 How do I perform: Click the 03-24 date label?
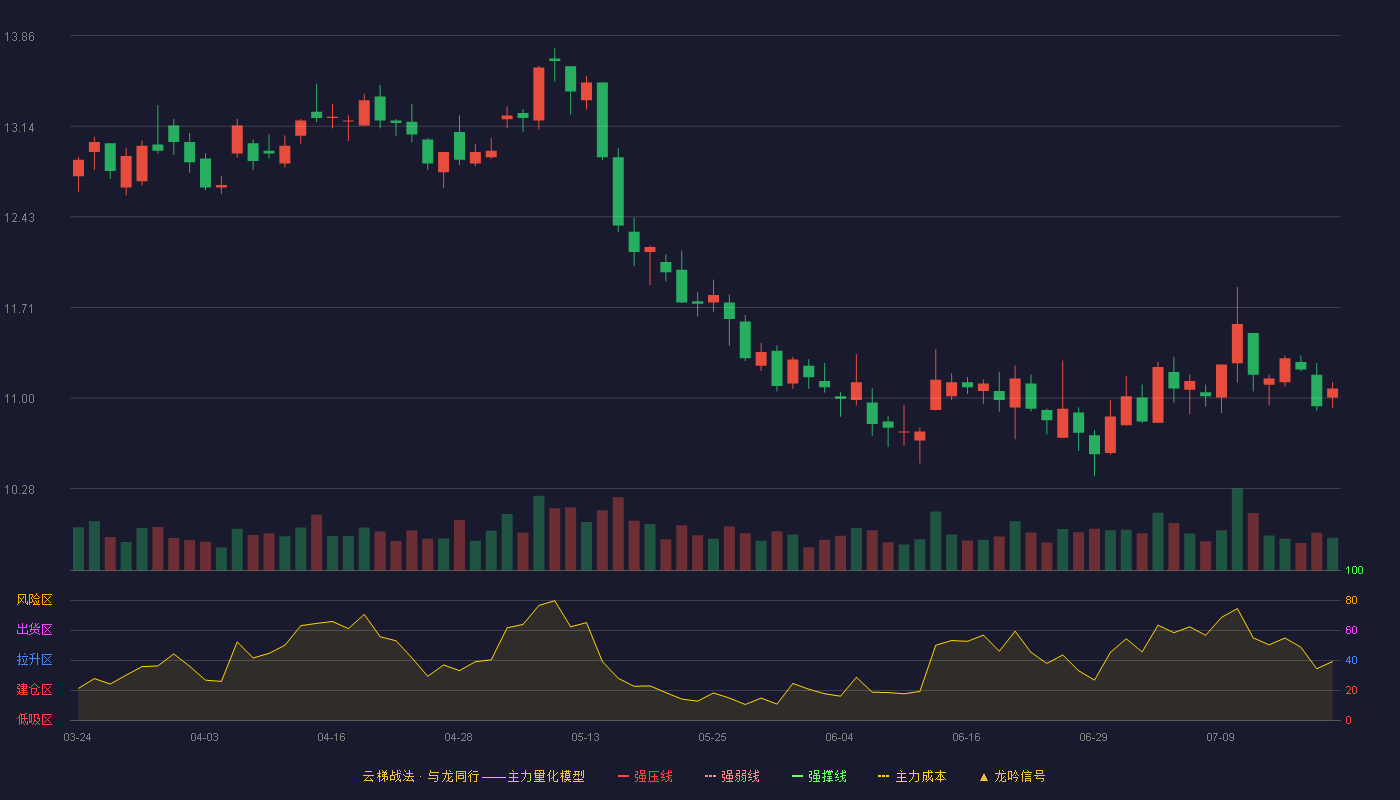[77, 737]
